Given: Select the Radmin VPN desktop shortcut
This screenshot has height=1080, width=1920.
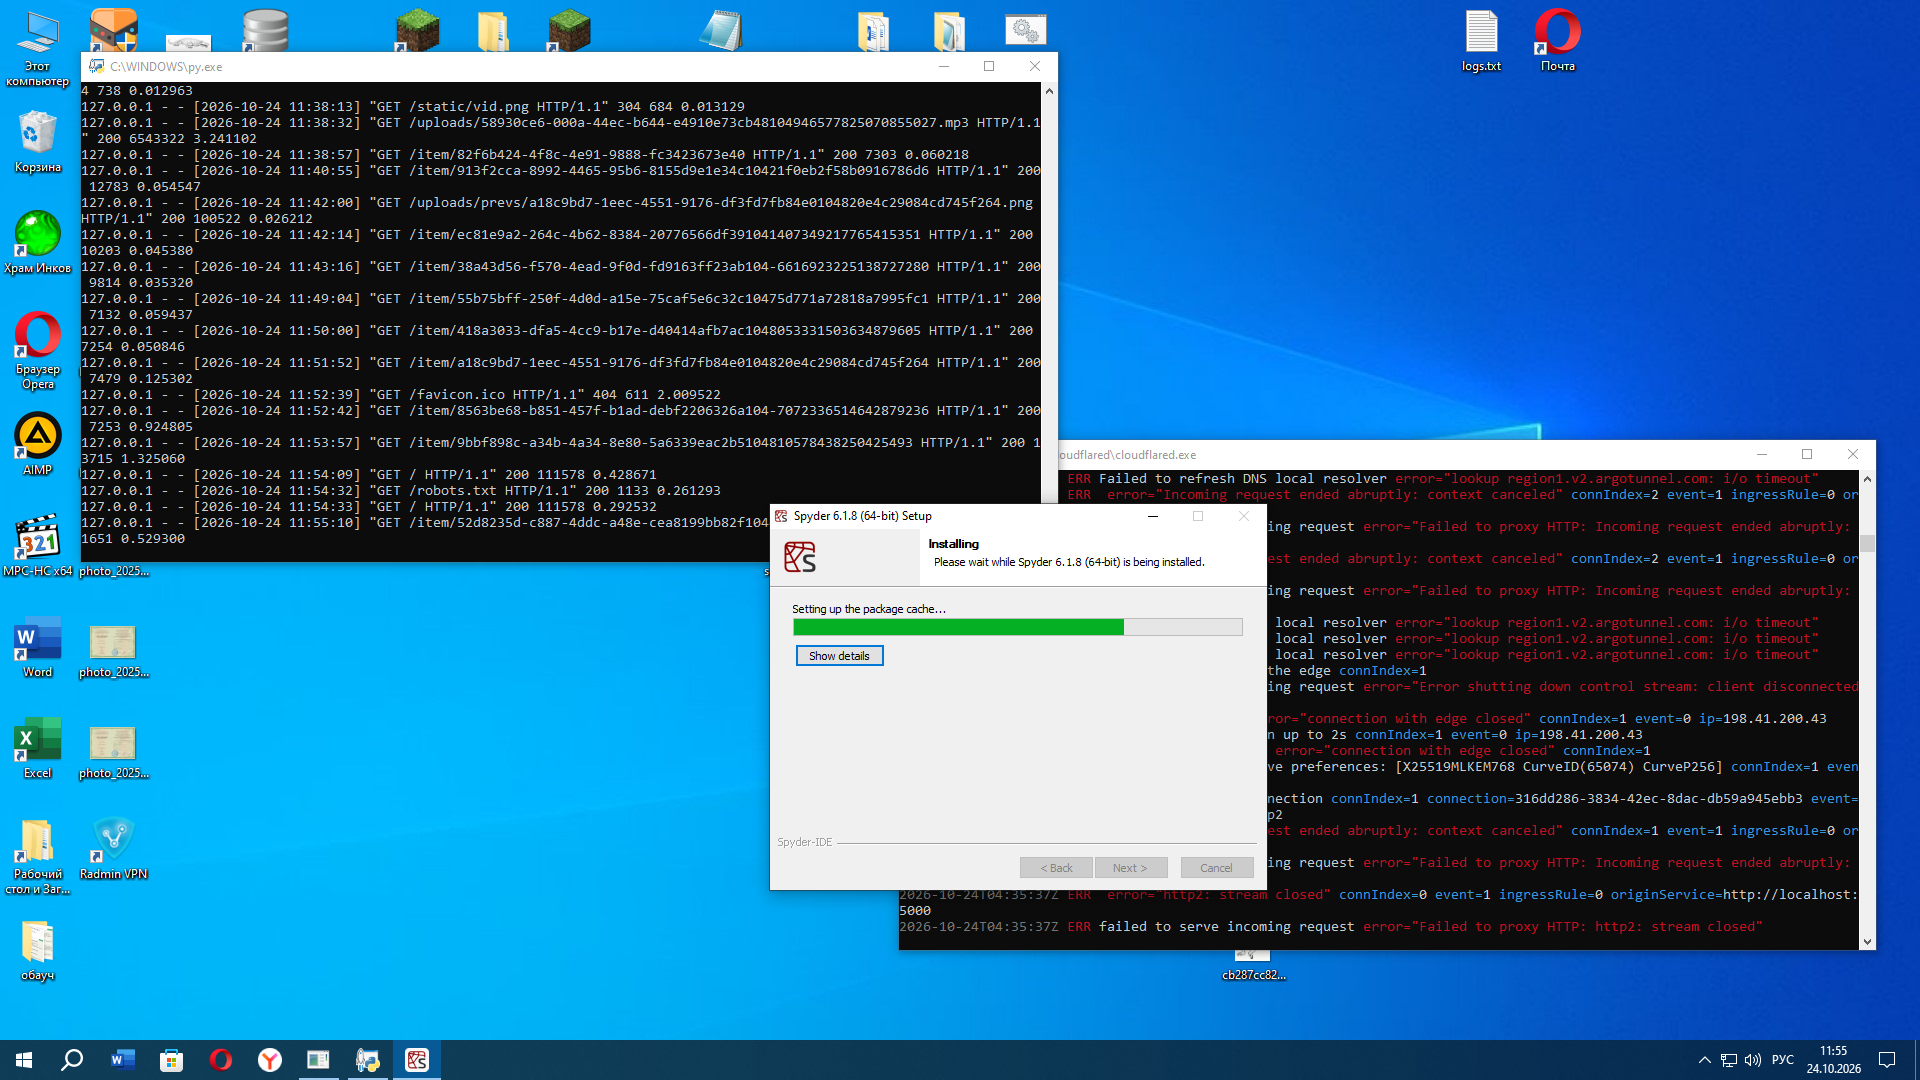Looking at the screenshot, I should pos(114,848).
